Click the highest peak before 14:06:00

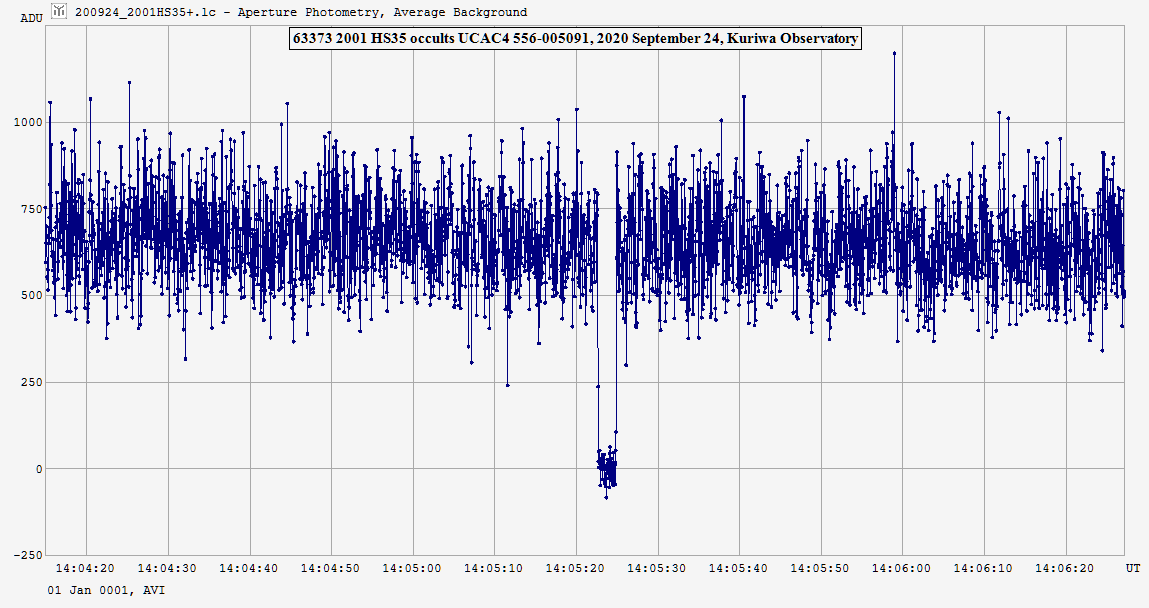tap(894, 53)
